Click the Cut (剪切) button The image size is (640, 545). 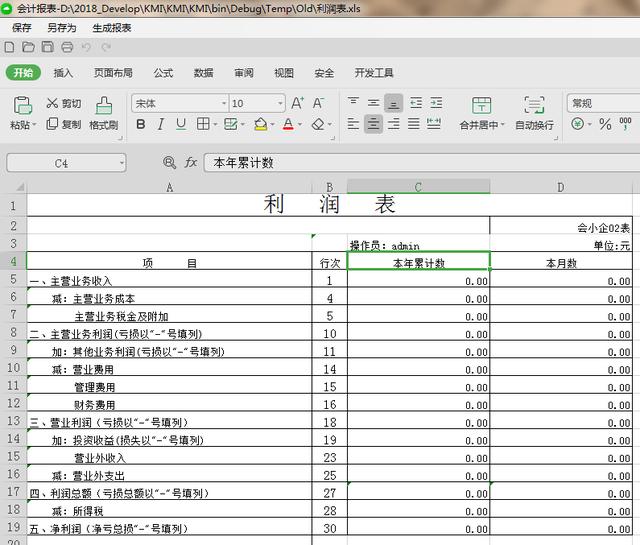pos(64,103)
